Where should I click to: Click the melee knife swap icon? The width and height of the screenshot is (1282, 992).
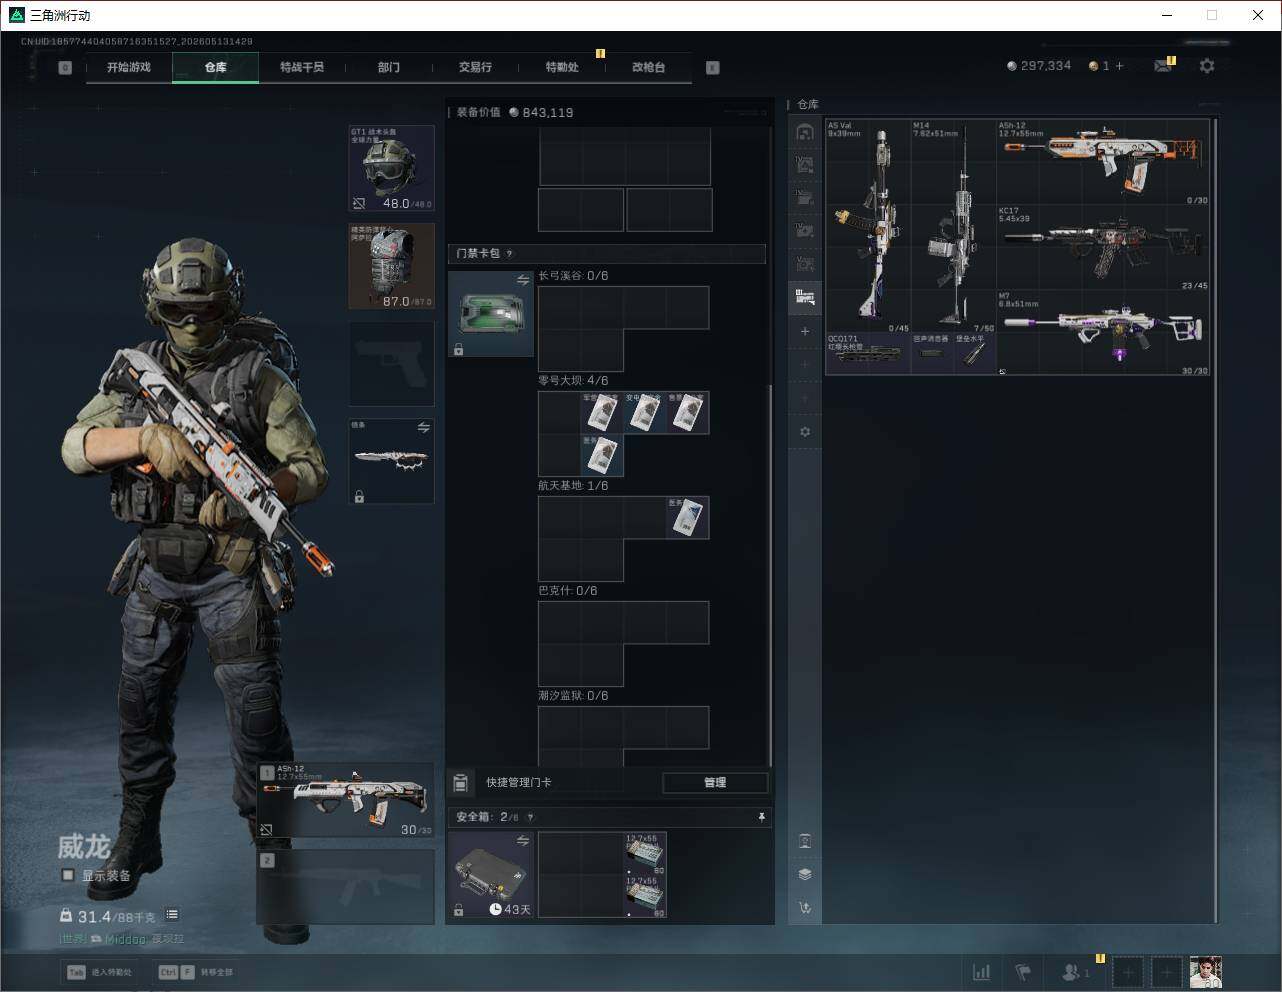point(423,428)
